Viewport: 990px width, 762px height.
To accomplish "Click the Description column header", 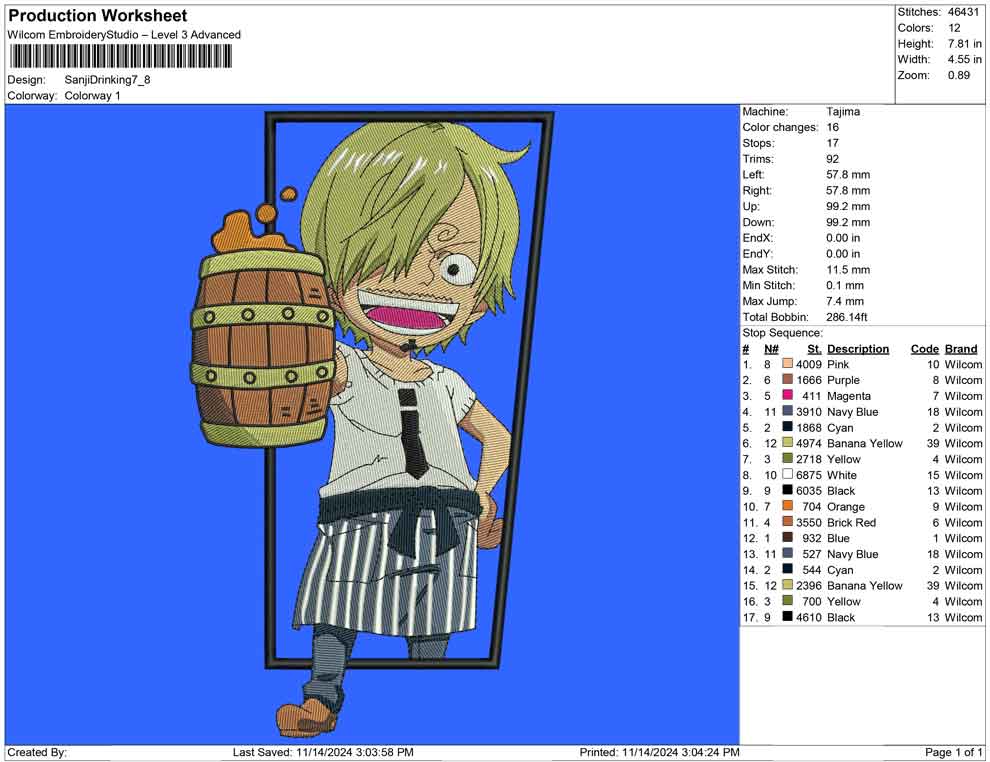I will 858,349.
